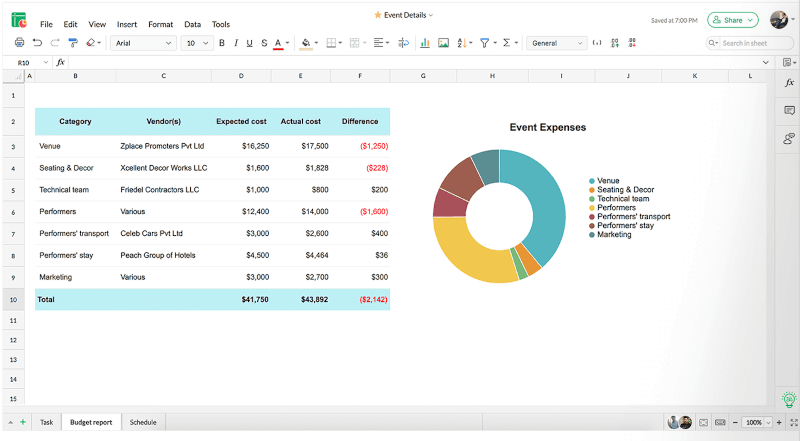Click the fill color bucket swatch

click(x=305, y=43)
